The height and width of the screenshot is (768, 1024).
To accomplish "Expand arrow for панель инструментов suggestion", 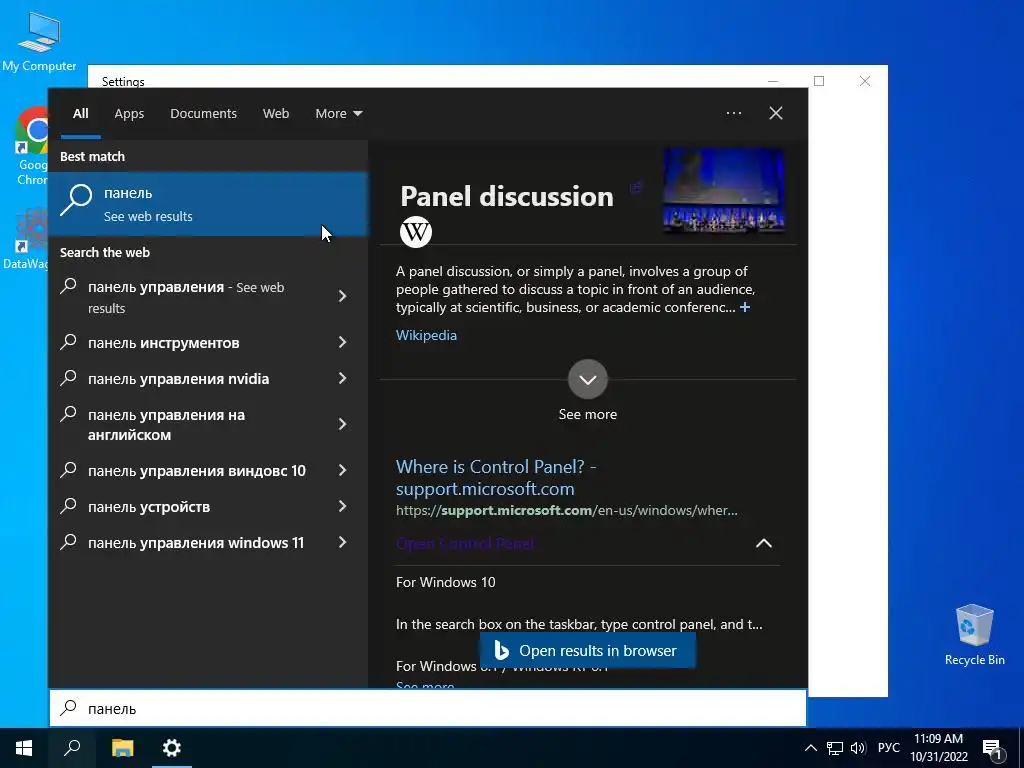I will (x=342, y=342).
